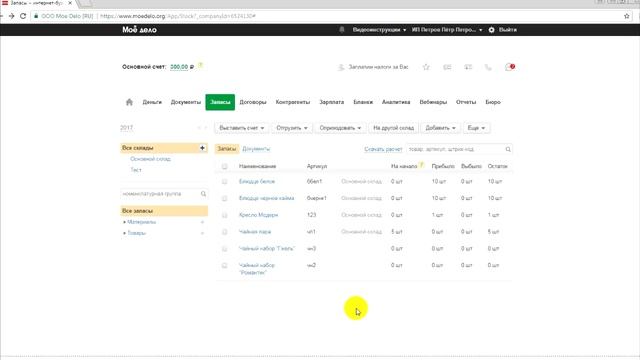
Task: Check the box for Чайный набор Гжель row
Action: [224, 249]
